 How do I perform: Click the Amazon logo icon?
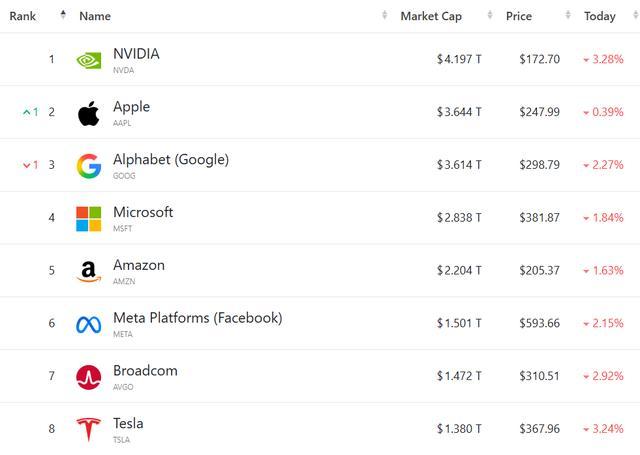pos(89,272)
